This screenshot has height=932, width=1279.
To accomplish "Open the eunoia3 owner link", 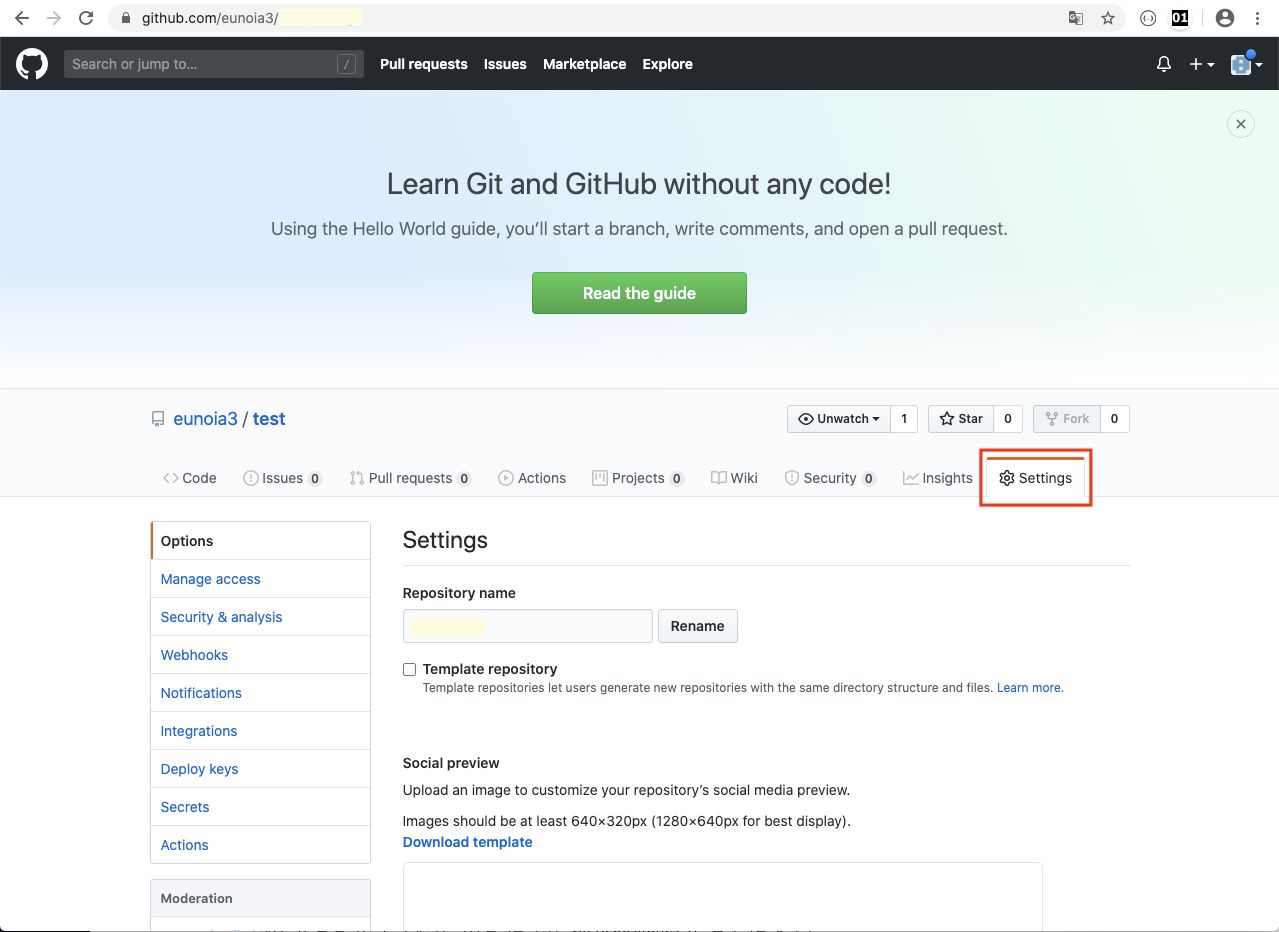I will point(205,419).
